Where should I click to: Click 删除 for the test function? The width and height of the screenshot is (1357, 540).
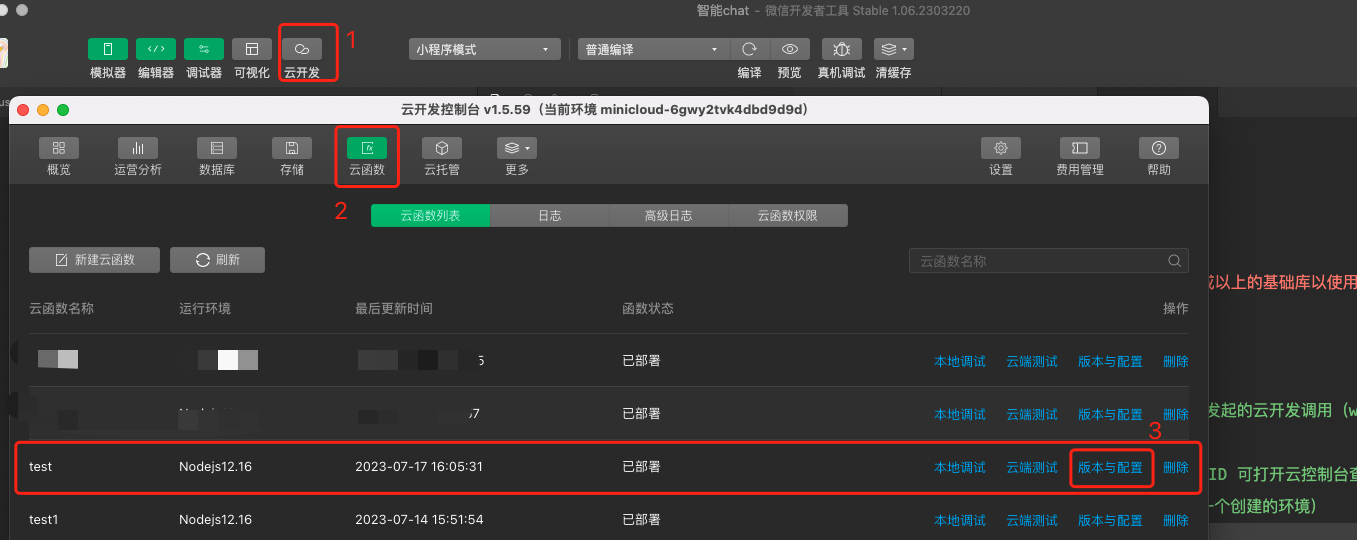point(1176,467)
